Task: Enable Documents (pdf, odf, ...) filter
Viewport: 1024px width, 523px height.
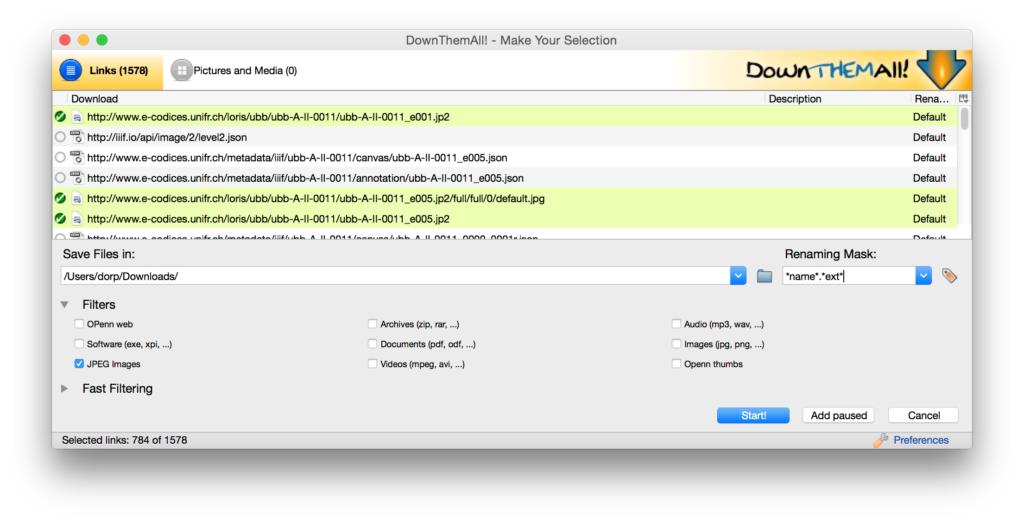Action: [372, 343]
